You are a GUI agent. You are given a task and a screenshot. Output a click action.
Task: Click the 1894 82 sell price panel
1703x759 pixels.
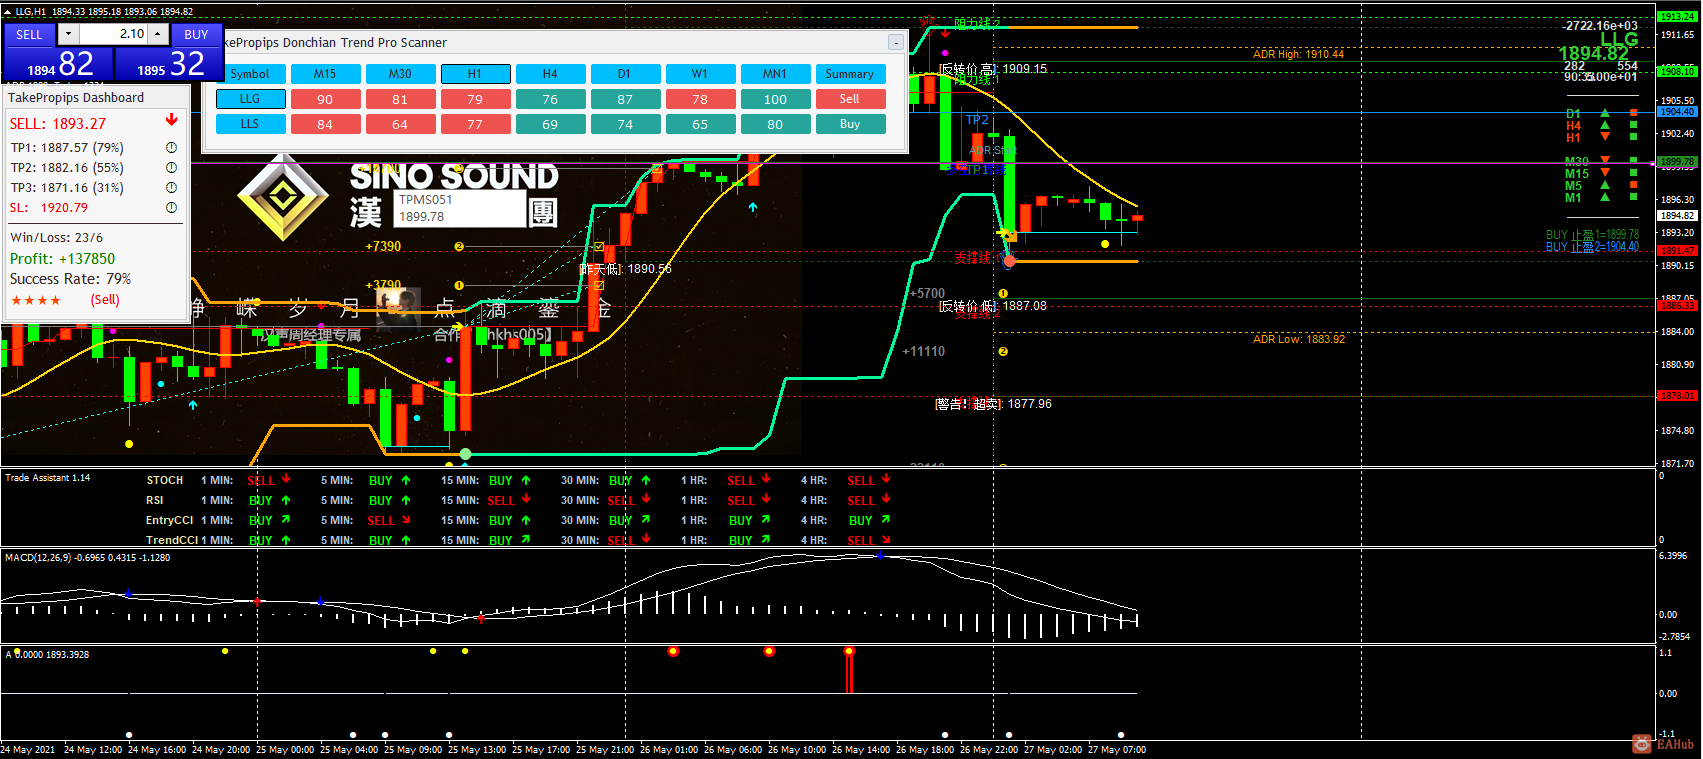click(x=57, y=63)
